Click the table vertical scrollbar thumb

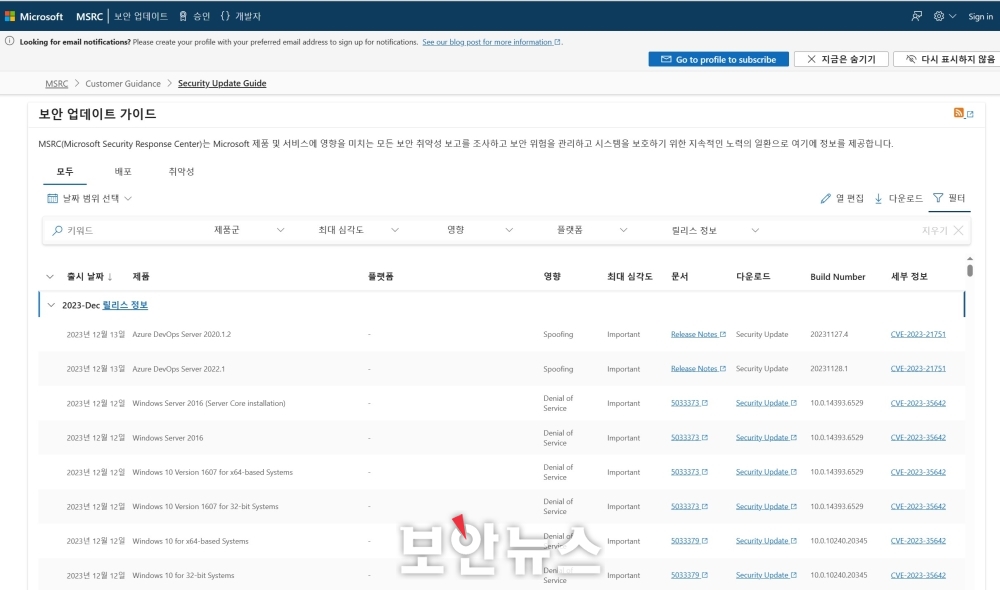tap(969, 270)
